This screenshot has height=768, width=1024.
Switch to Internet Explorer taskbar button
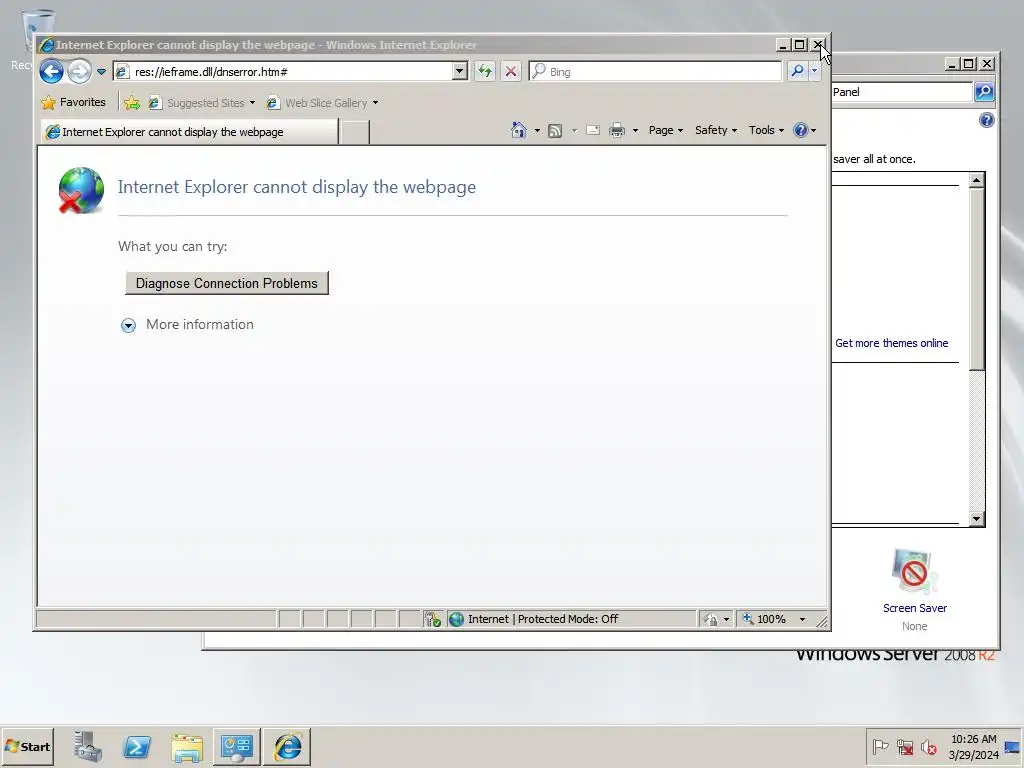tap(287, 746)
